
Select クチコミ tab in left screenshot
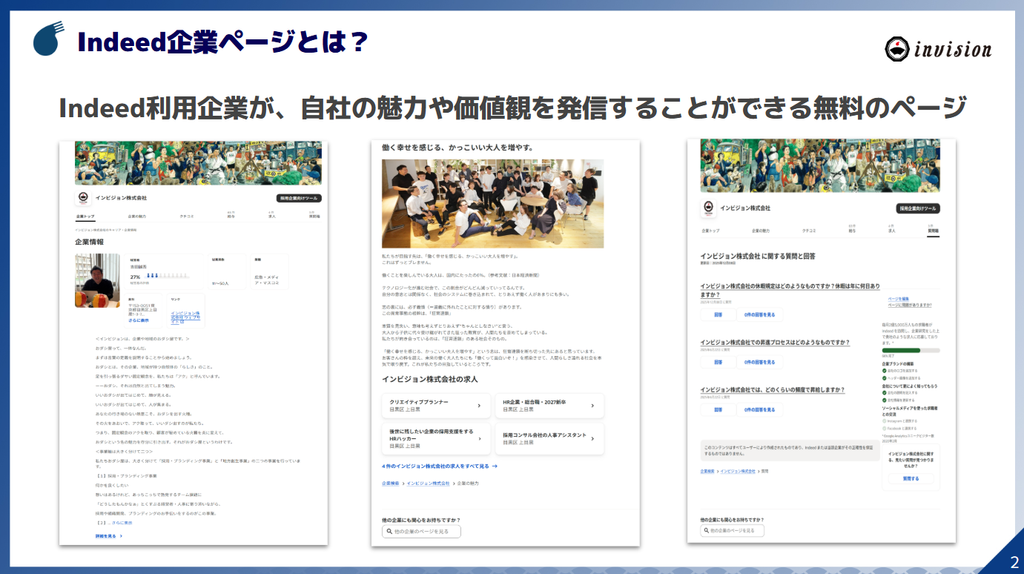[x=187, y=216]
